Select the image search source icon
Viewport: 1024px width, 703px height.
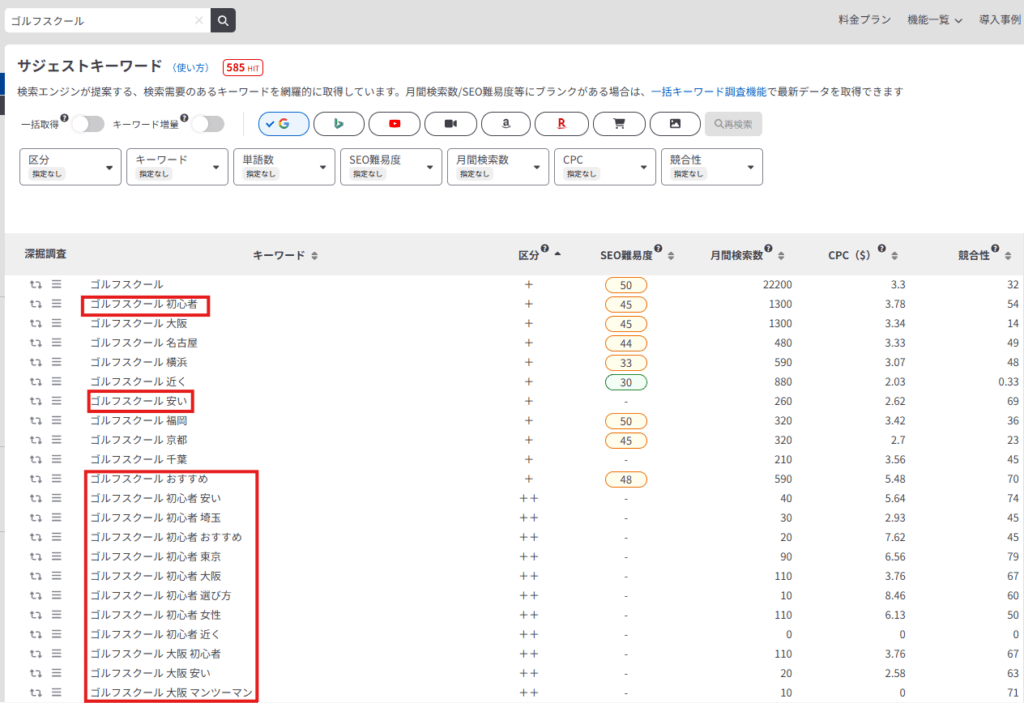pyautogui.click(x=675, y=123)
